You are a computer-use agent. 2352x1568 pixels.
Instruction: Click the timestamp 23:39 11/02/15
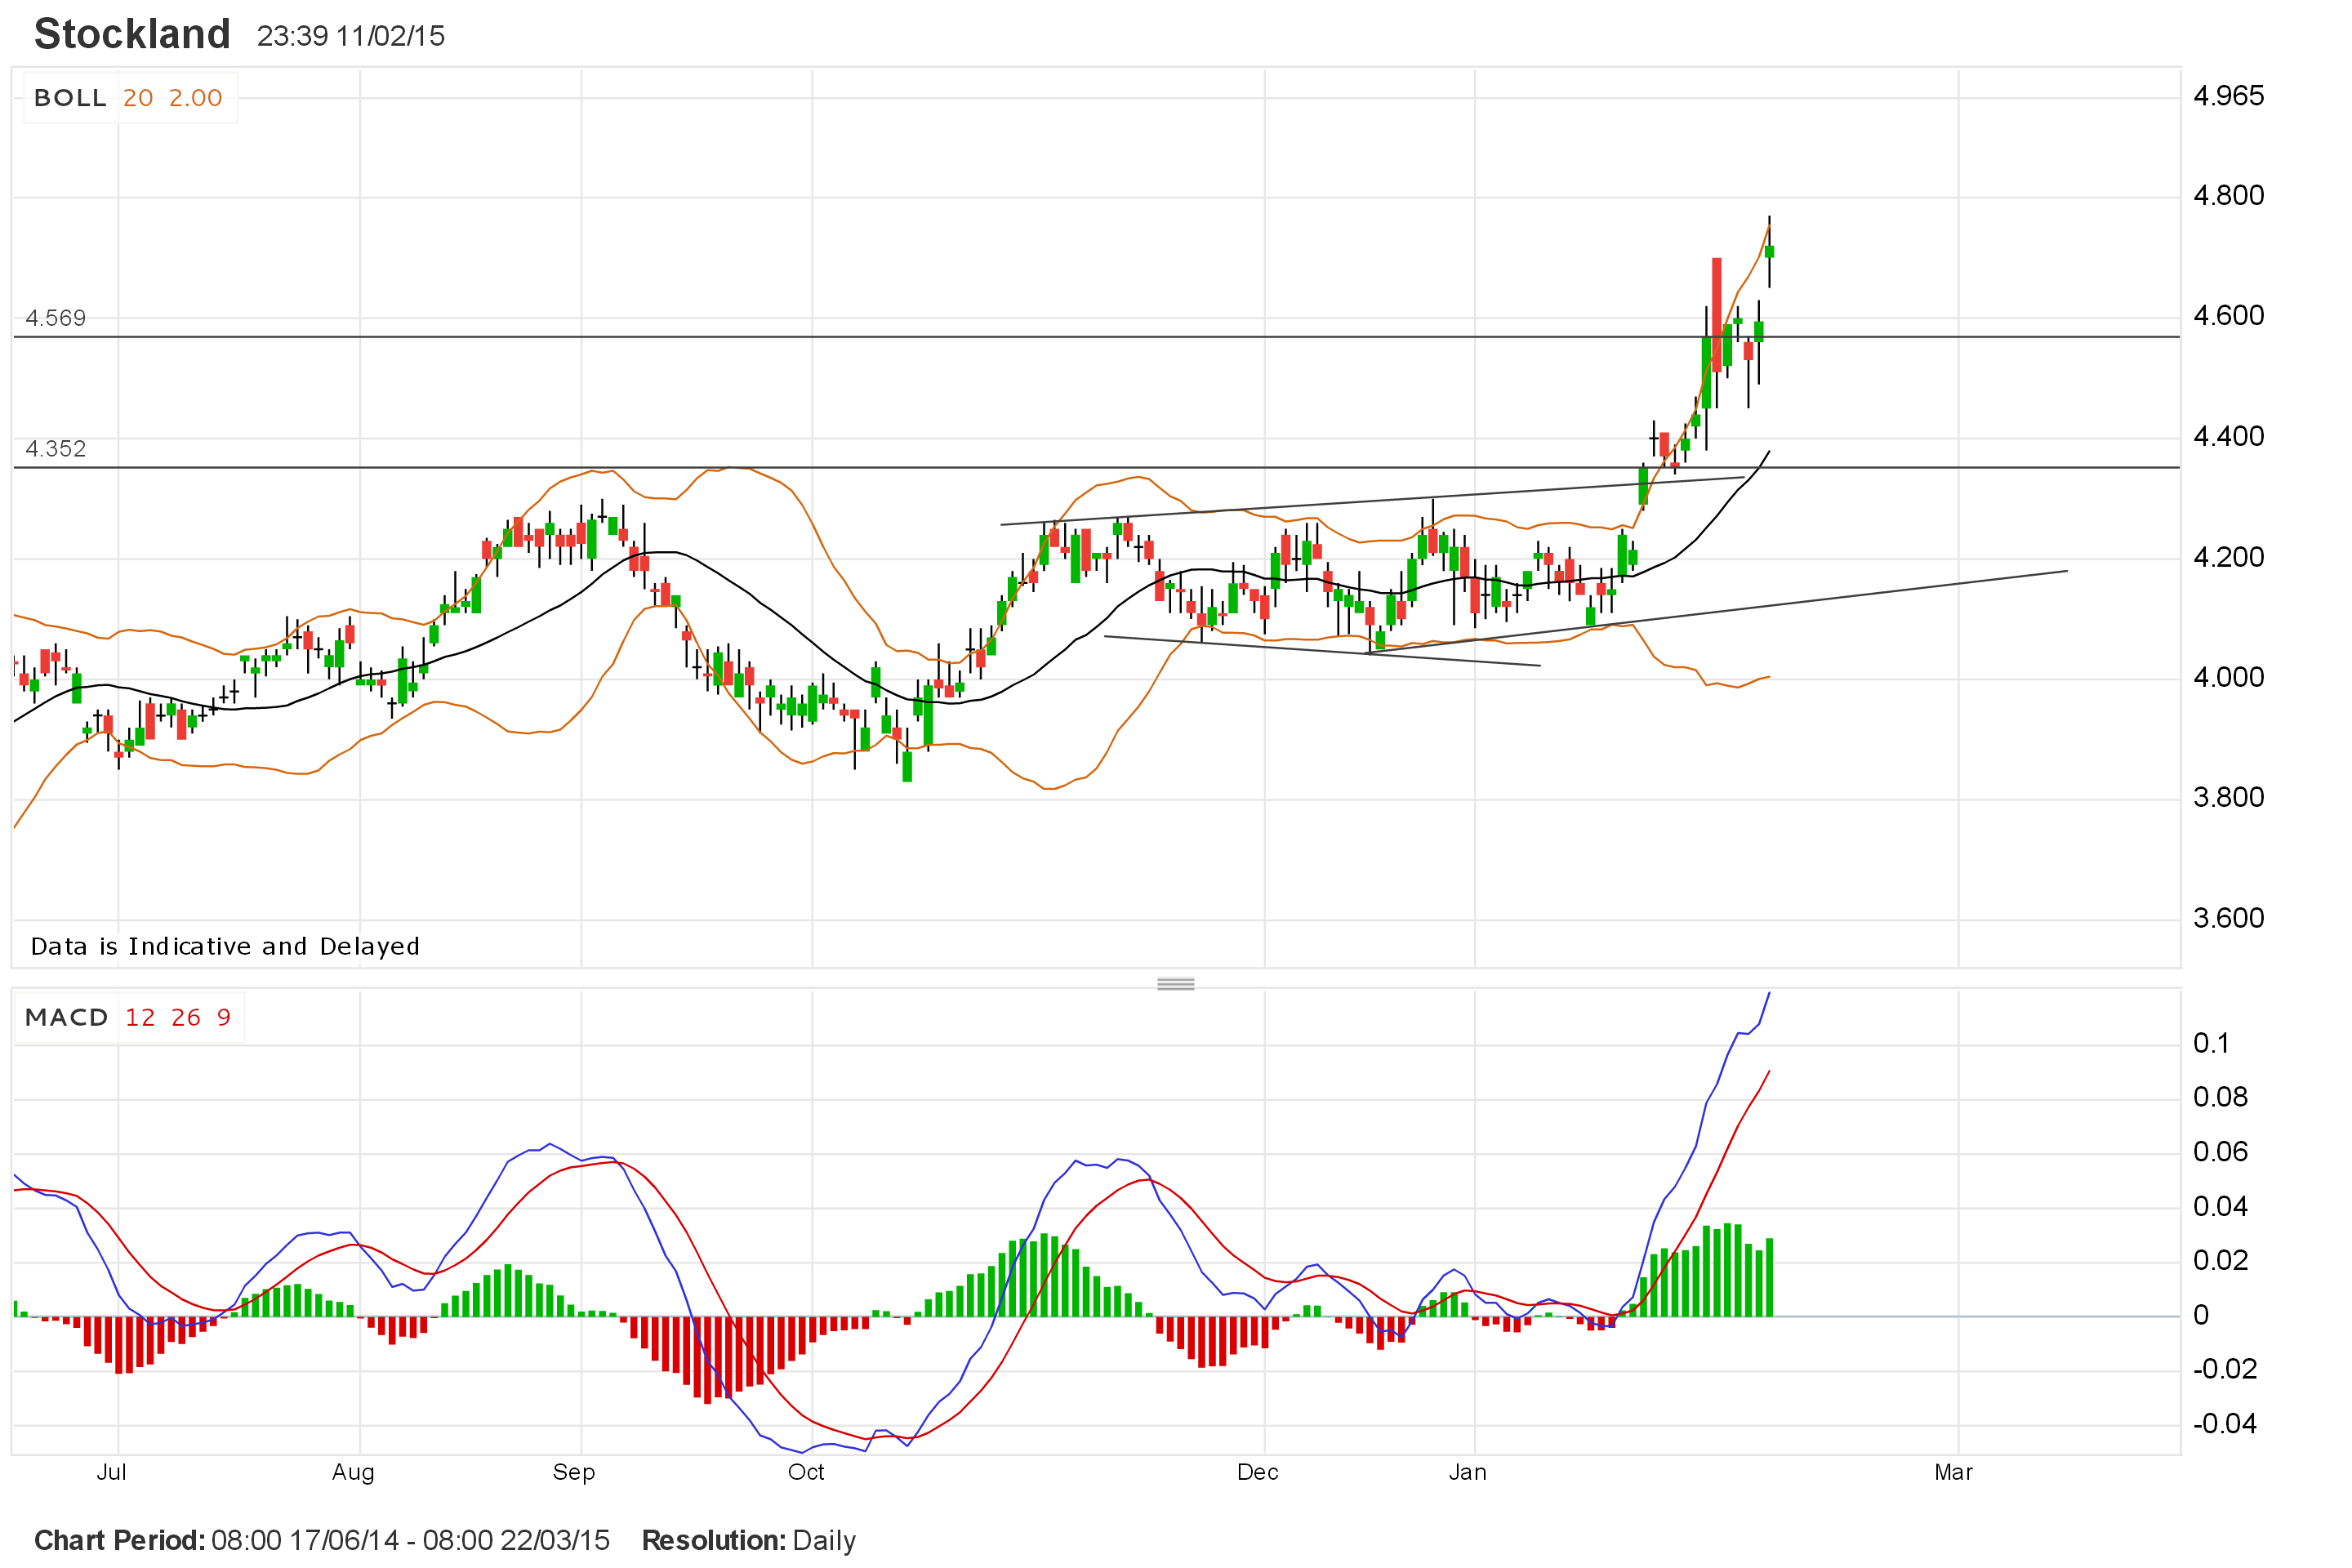point(350,36)
